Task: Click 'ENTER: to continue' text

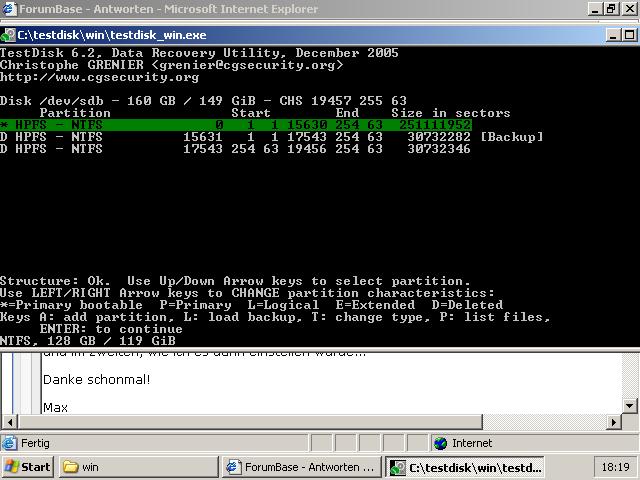Action: point(111,329)
